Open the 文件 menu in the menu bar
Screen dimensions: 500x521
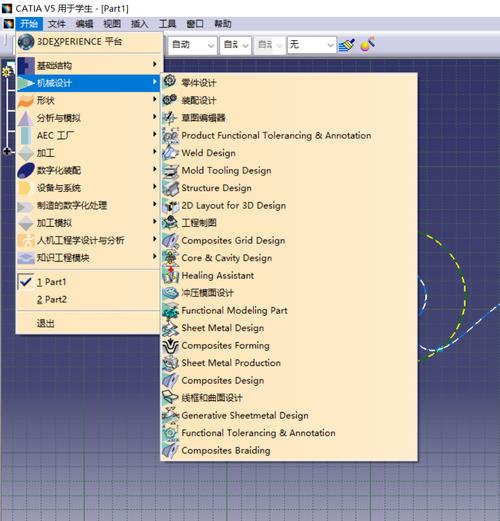[x=57, y=24]
